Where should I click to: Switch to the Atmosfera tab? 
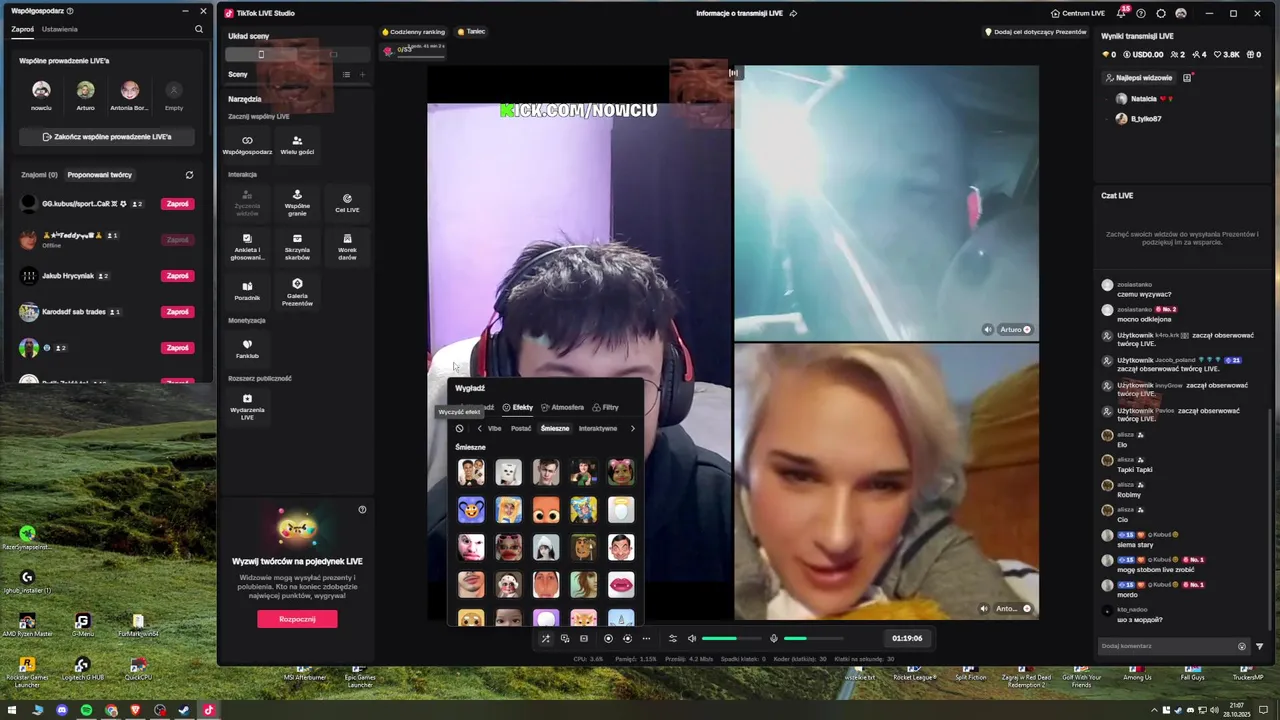point(562,407)
